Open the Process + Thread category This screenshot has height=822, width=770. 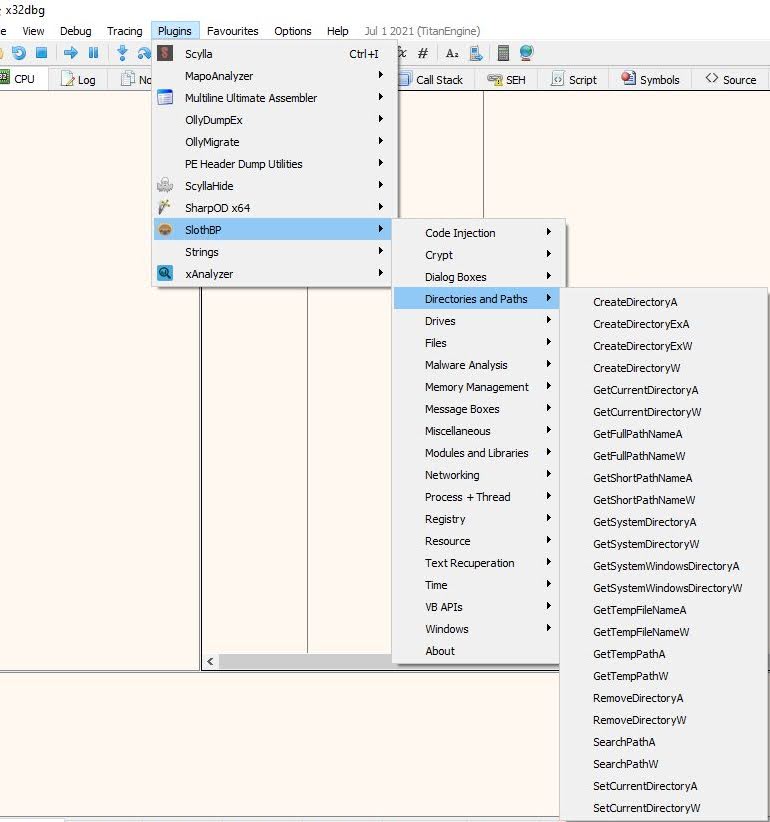click(476, 497)
